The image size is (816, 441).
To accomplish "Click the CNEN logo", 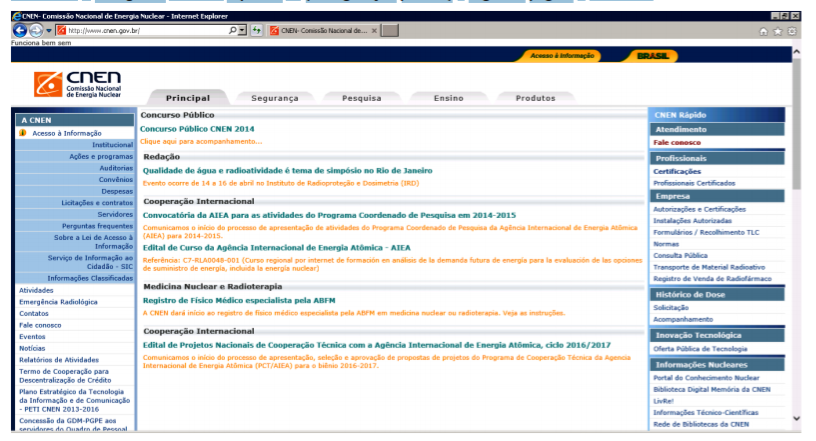I will click(78, 84).
